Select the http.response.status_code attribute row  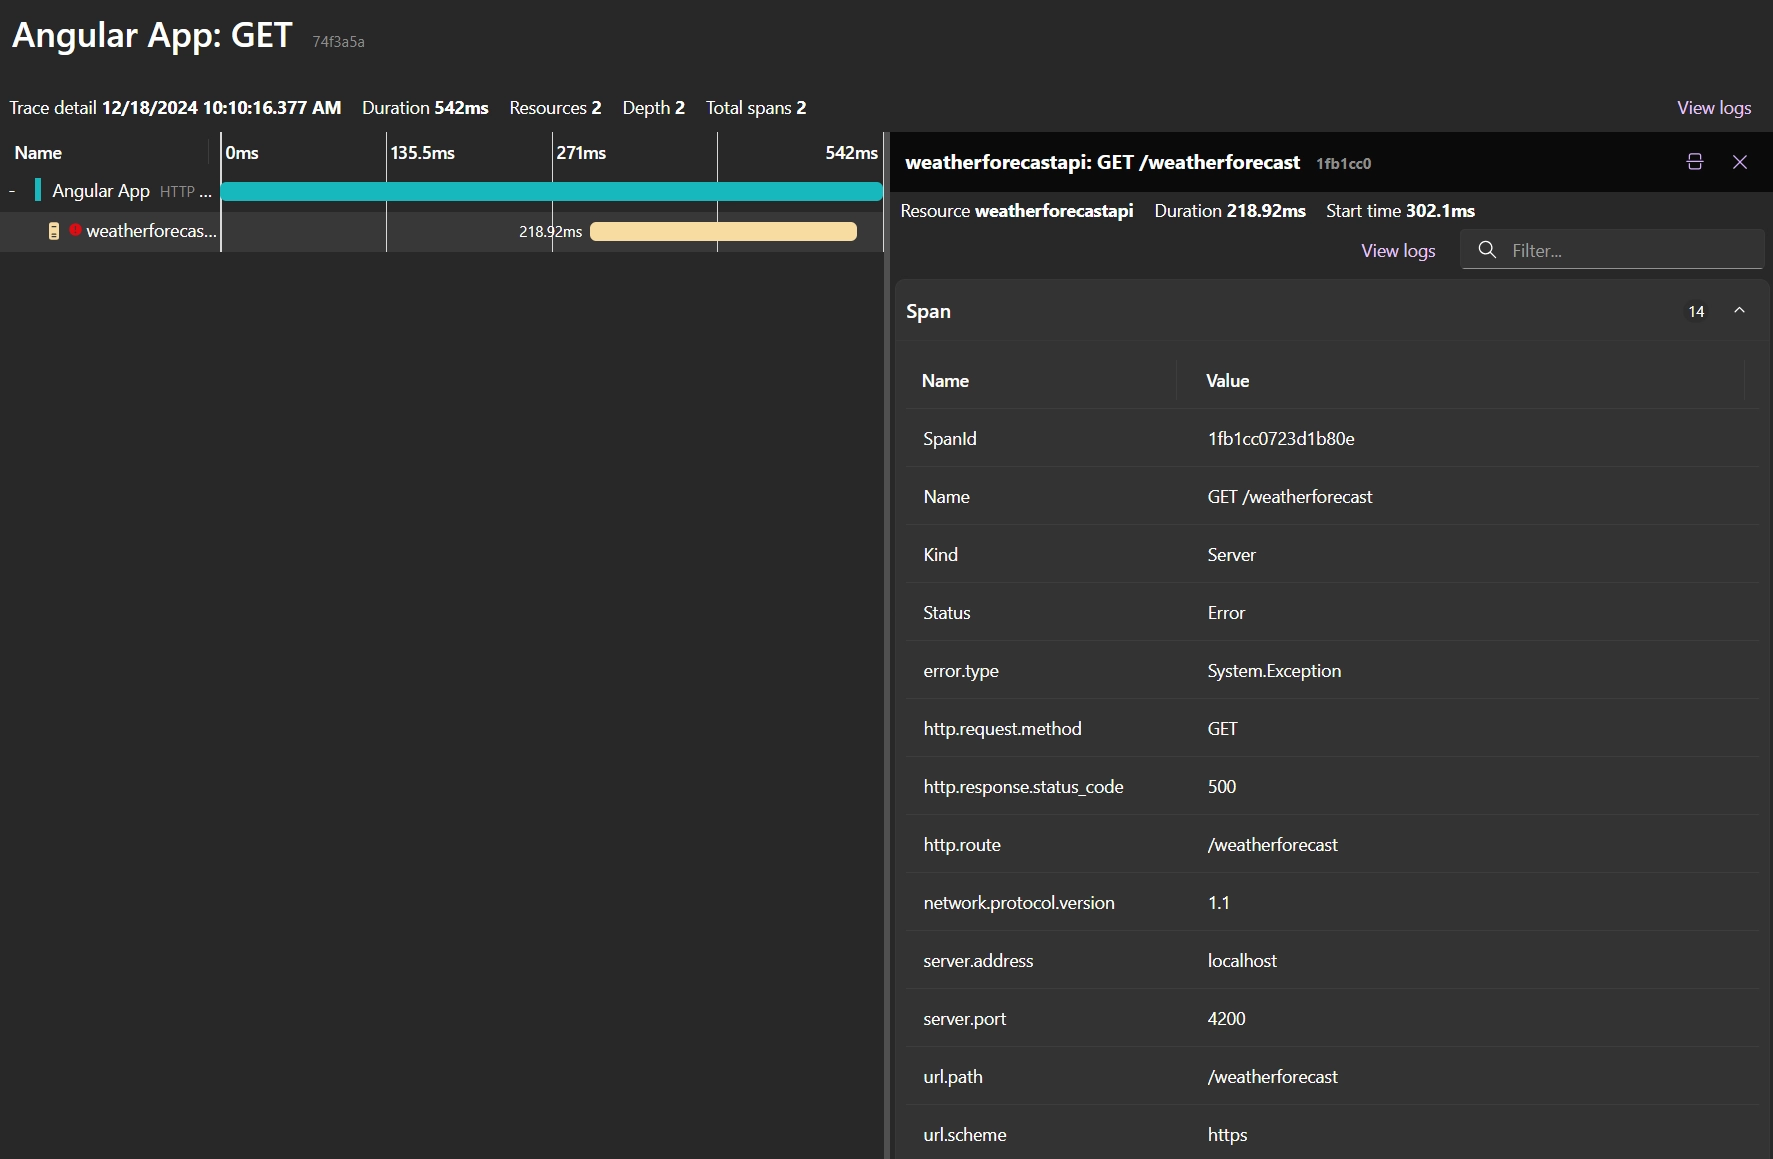tap(1023, 787)
